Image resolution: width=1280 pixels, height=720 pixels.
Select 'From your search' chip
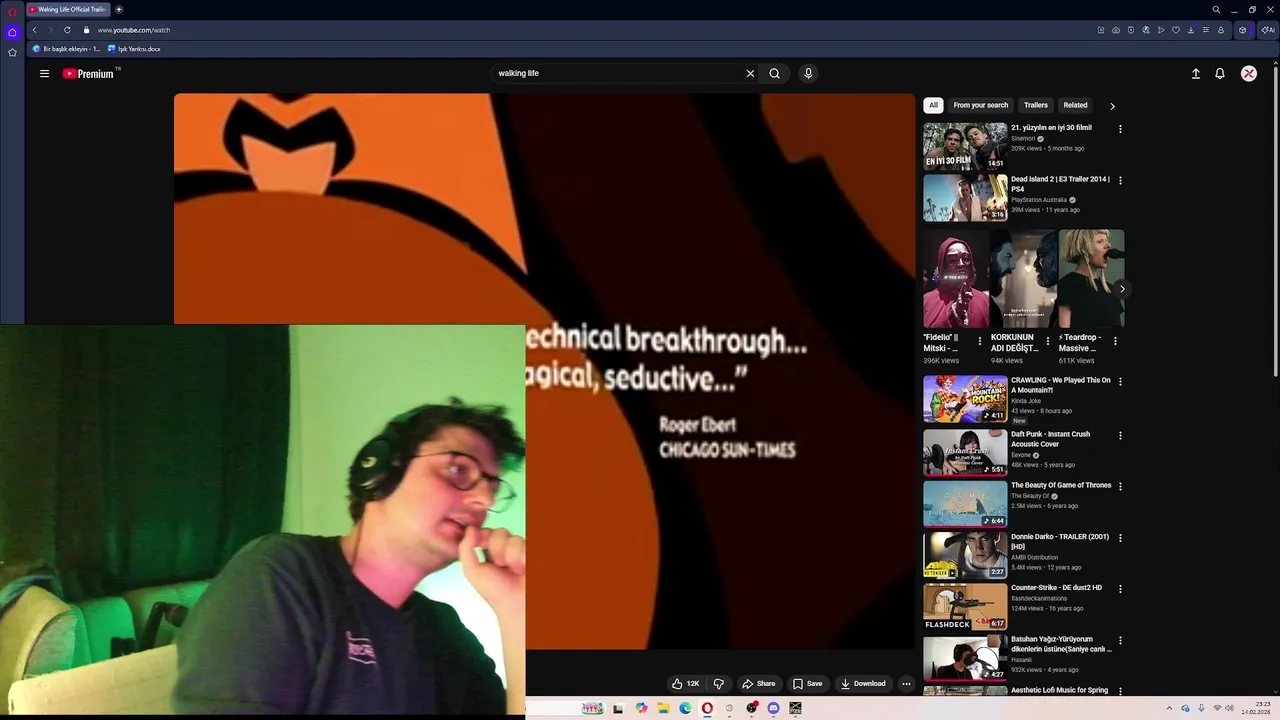tap(981, 105)
